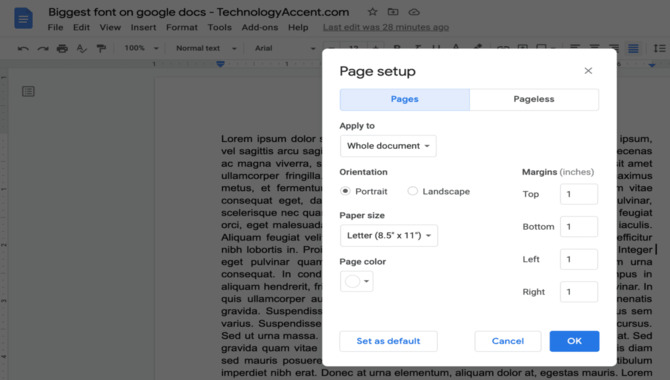Viewport: 670px width, 380px height.
Task: Run spelling and grammar check
Action: [82, 48]
